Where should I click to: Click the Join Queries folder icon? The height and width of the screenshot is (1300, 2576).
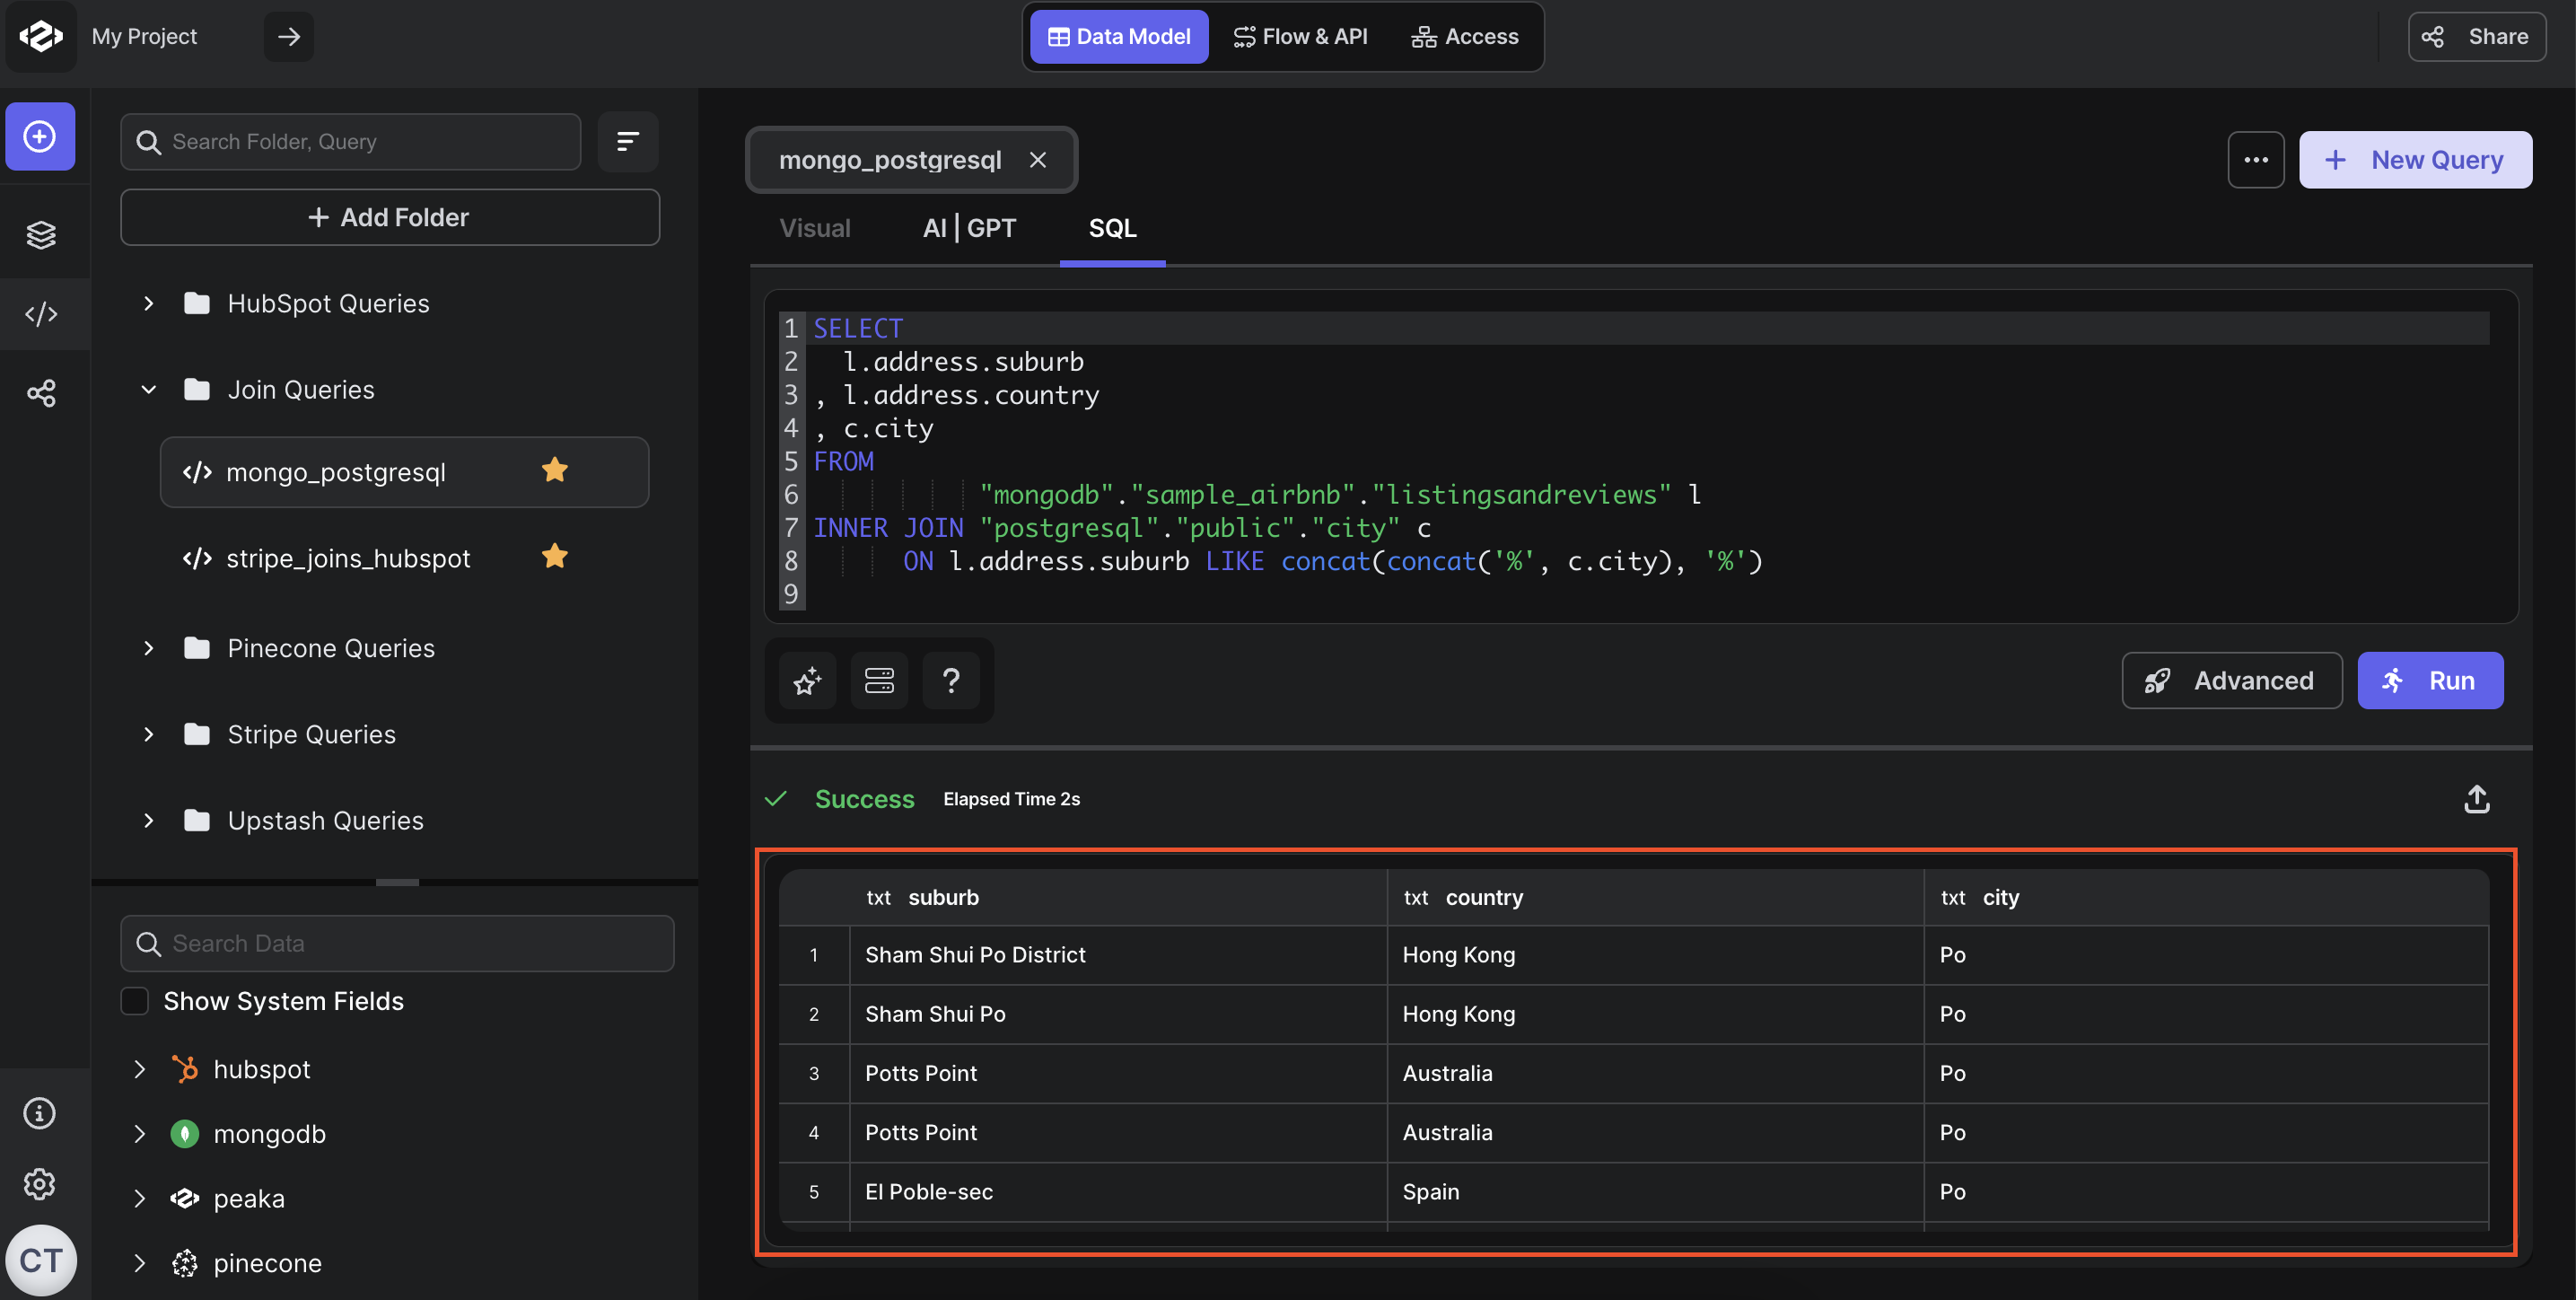(197, 389)
